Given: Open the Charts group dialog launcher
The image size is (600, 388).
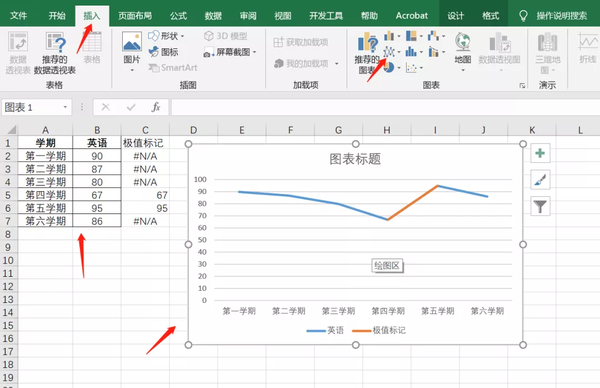Looking at the screenshot, I should coord(522,86).
